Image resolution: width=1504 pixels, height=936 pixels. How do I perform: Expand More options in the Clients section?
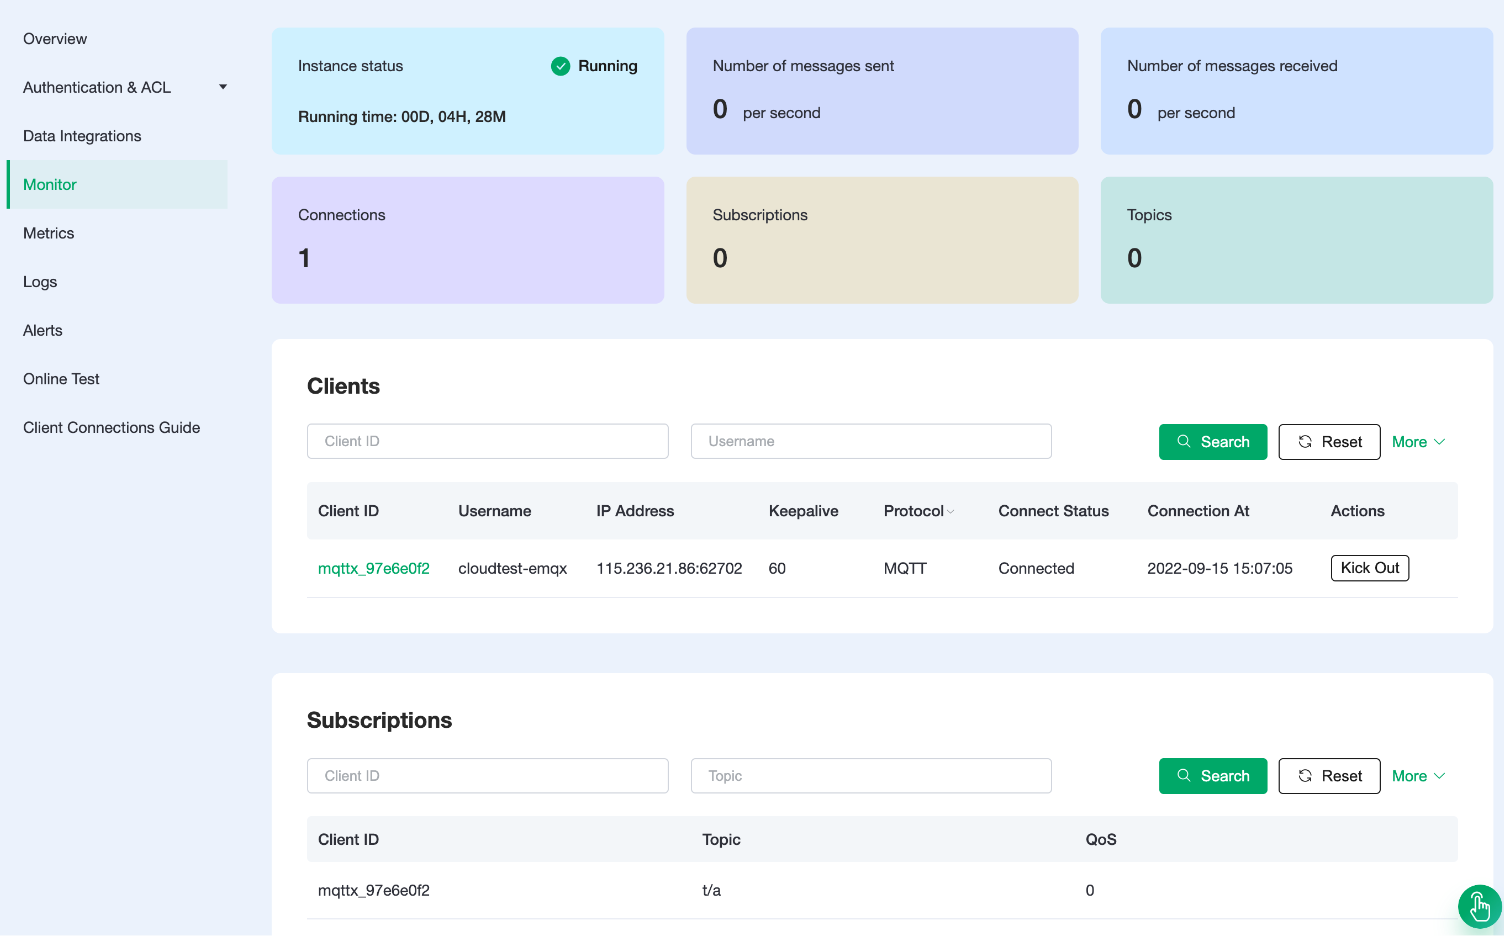[x=1418, y=442]
